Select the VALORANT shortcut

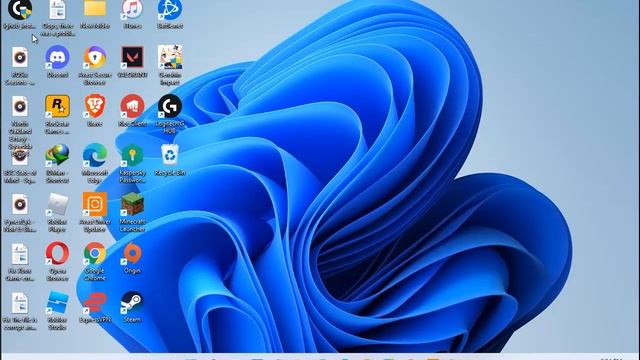(x=132, y=61)
